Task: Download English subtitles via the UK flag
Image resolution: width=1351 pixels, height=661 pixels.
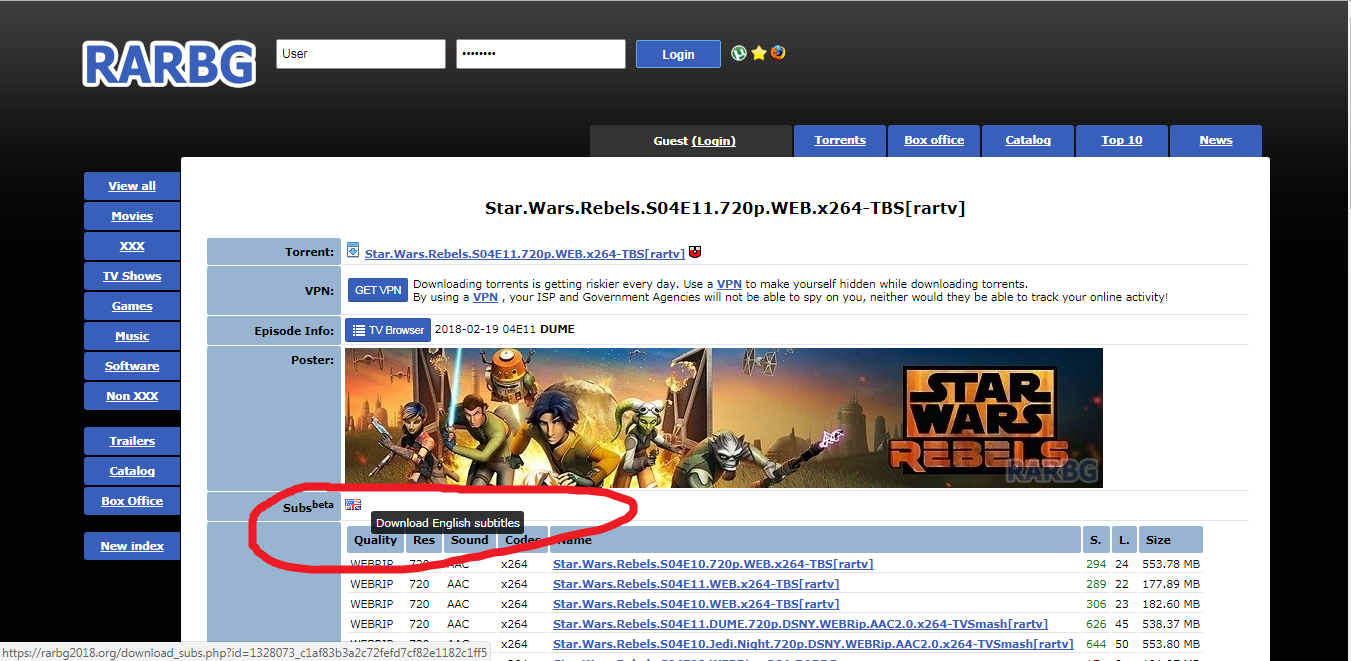Action: tap(353, 505)
